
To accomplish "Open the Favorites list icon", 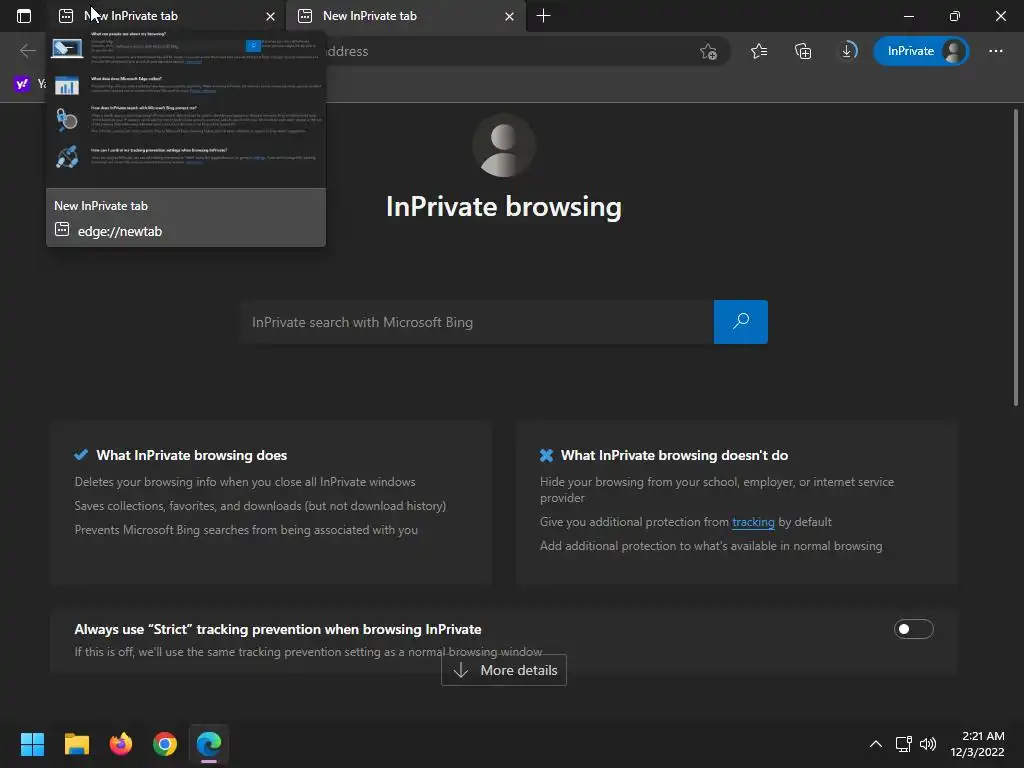I will tap(759, 51).
